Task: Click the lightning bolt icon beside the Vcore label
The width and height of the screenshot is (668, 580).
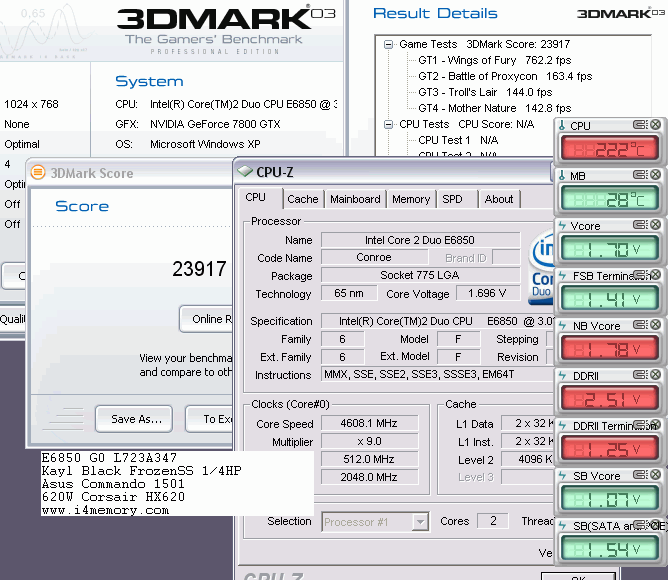Action: tap(562, 225)
